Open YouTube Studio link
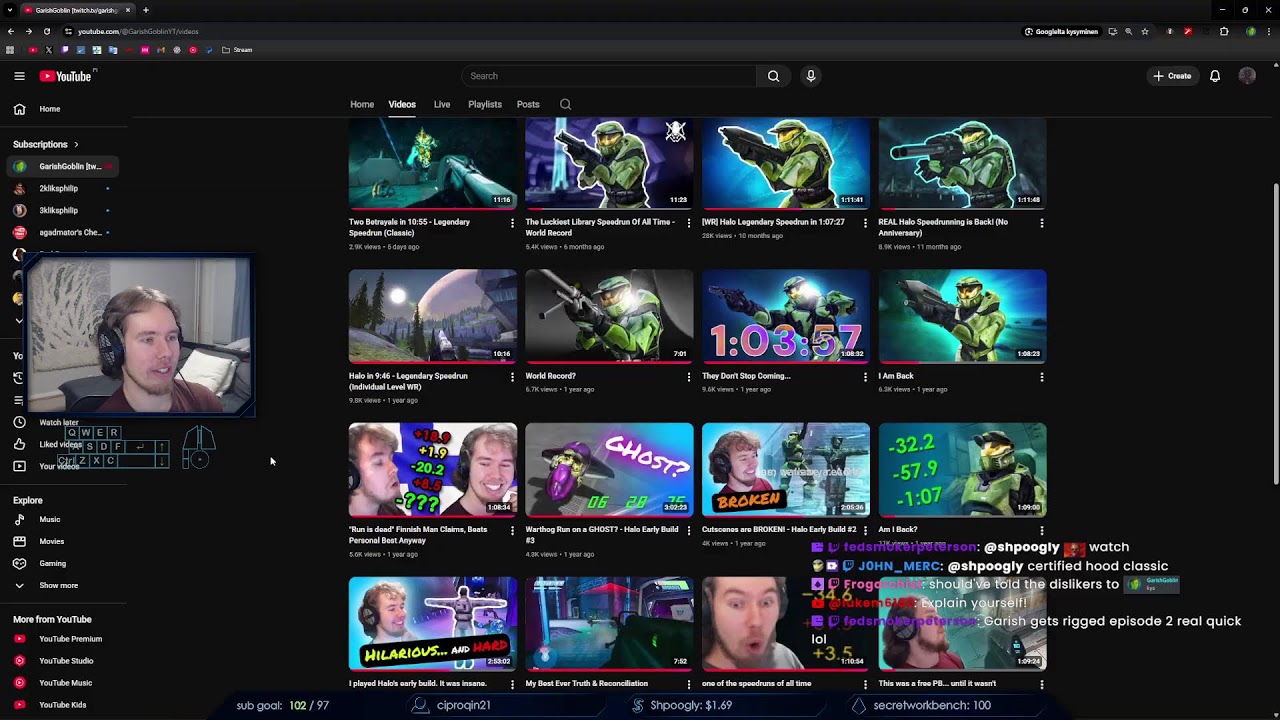This screenshot has width=1280, height=720. (x=64, y=661)
